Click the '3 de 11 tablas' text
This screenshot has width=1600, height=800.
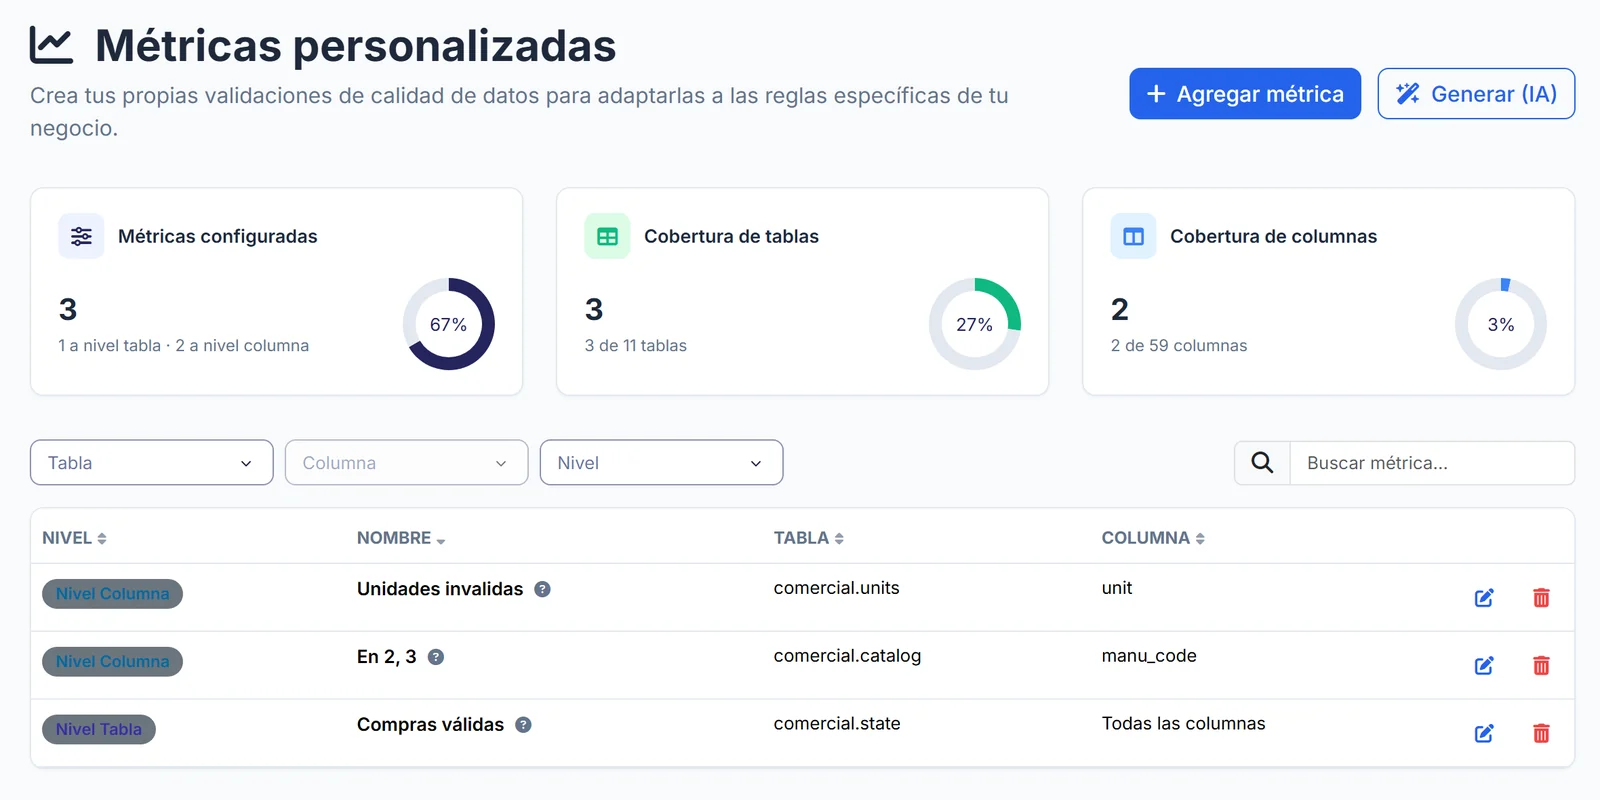[x=636, y=346]
